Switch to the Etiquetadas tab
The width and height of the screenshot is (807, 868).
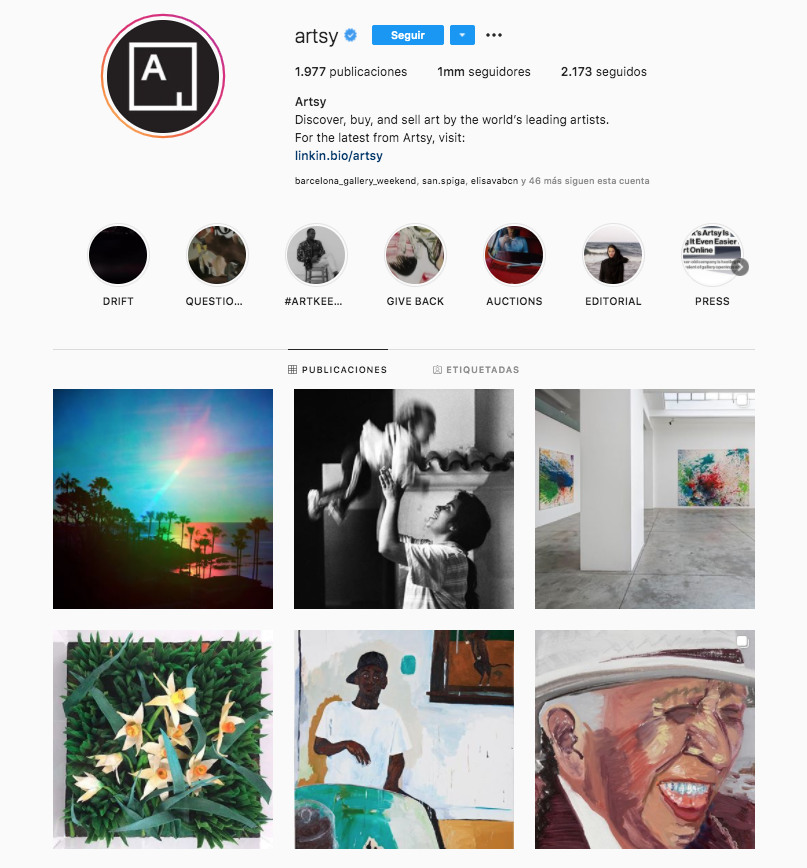point(476,369)
